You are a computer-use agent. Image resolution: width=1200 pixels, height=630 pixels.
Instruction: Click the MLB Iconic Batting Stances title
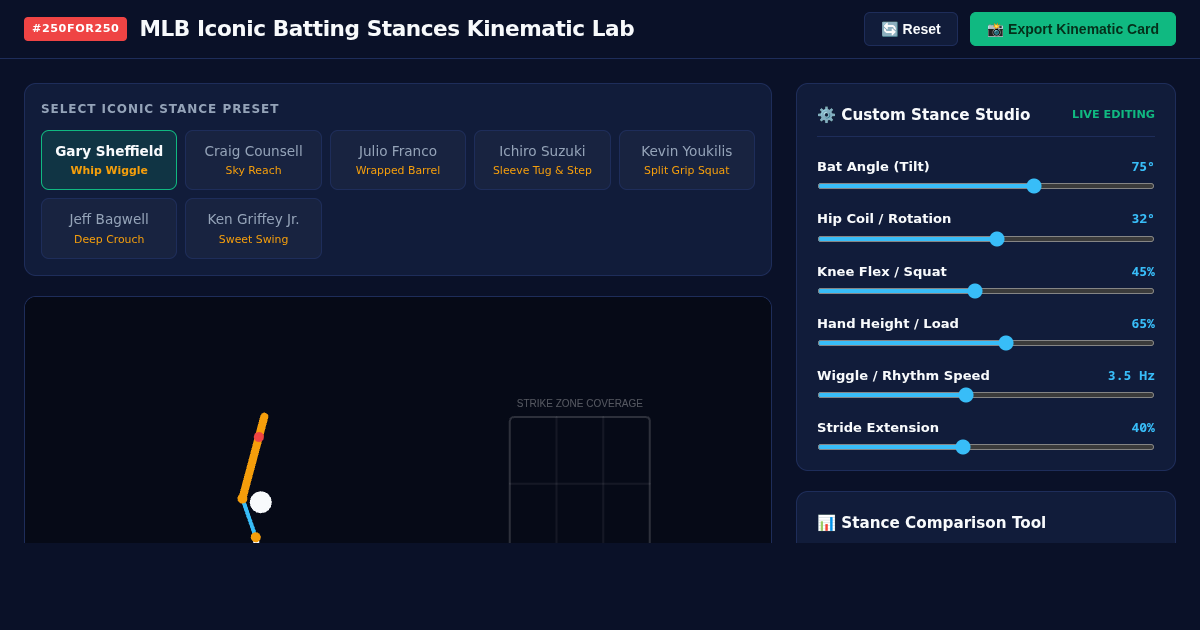click(x=387, y=29)
